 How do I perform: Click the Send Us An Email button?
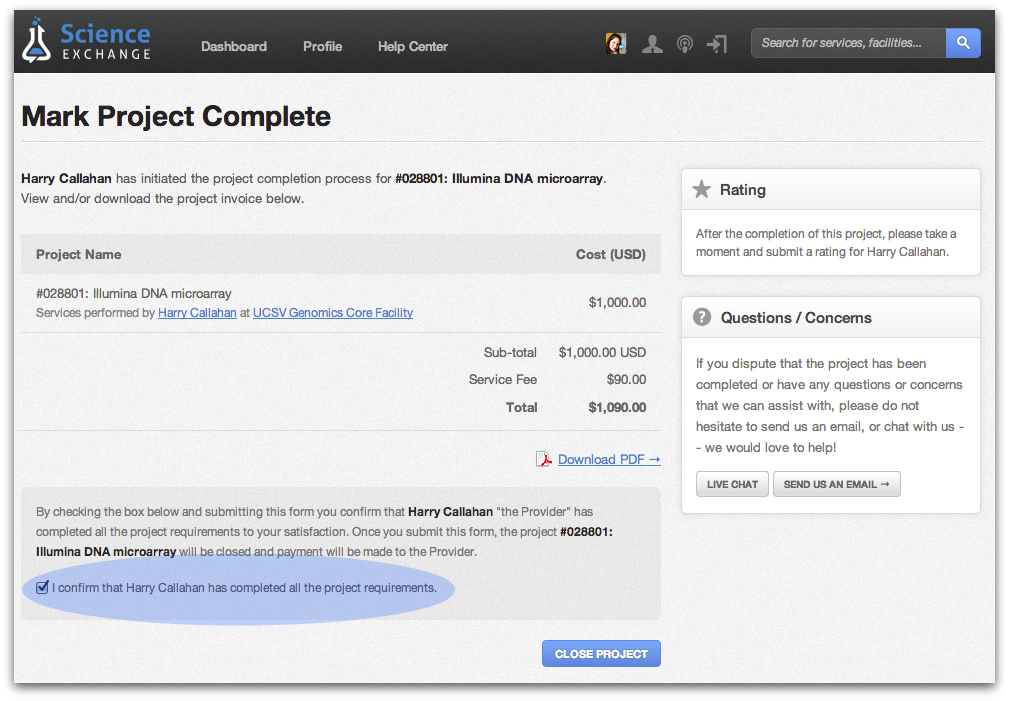836,484
